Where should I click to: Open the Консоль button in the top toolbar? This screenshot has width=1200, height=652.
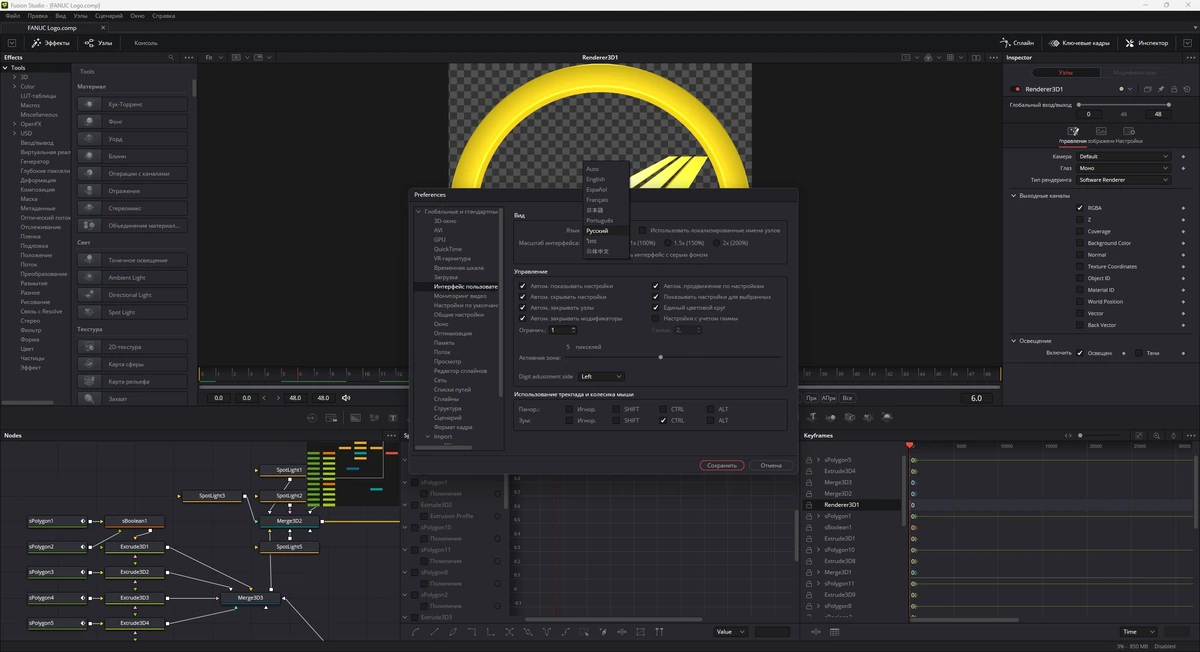pos(146,43)
